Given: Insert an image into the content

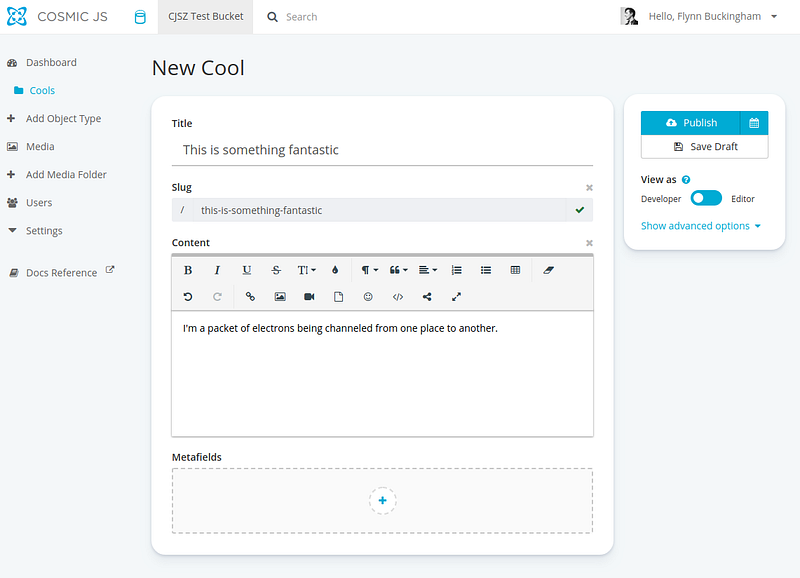Looking at the screenshot, I should pyautogui.click(x=280, y=297).
